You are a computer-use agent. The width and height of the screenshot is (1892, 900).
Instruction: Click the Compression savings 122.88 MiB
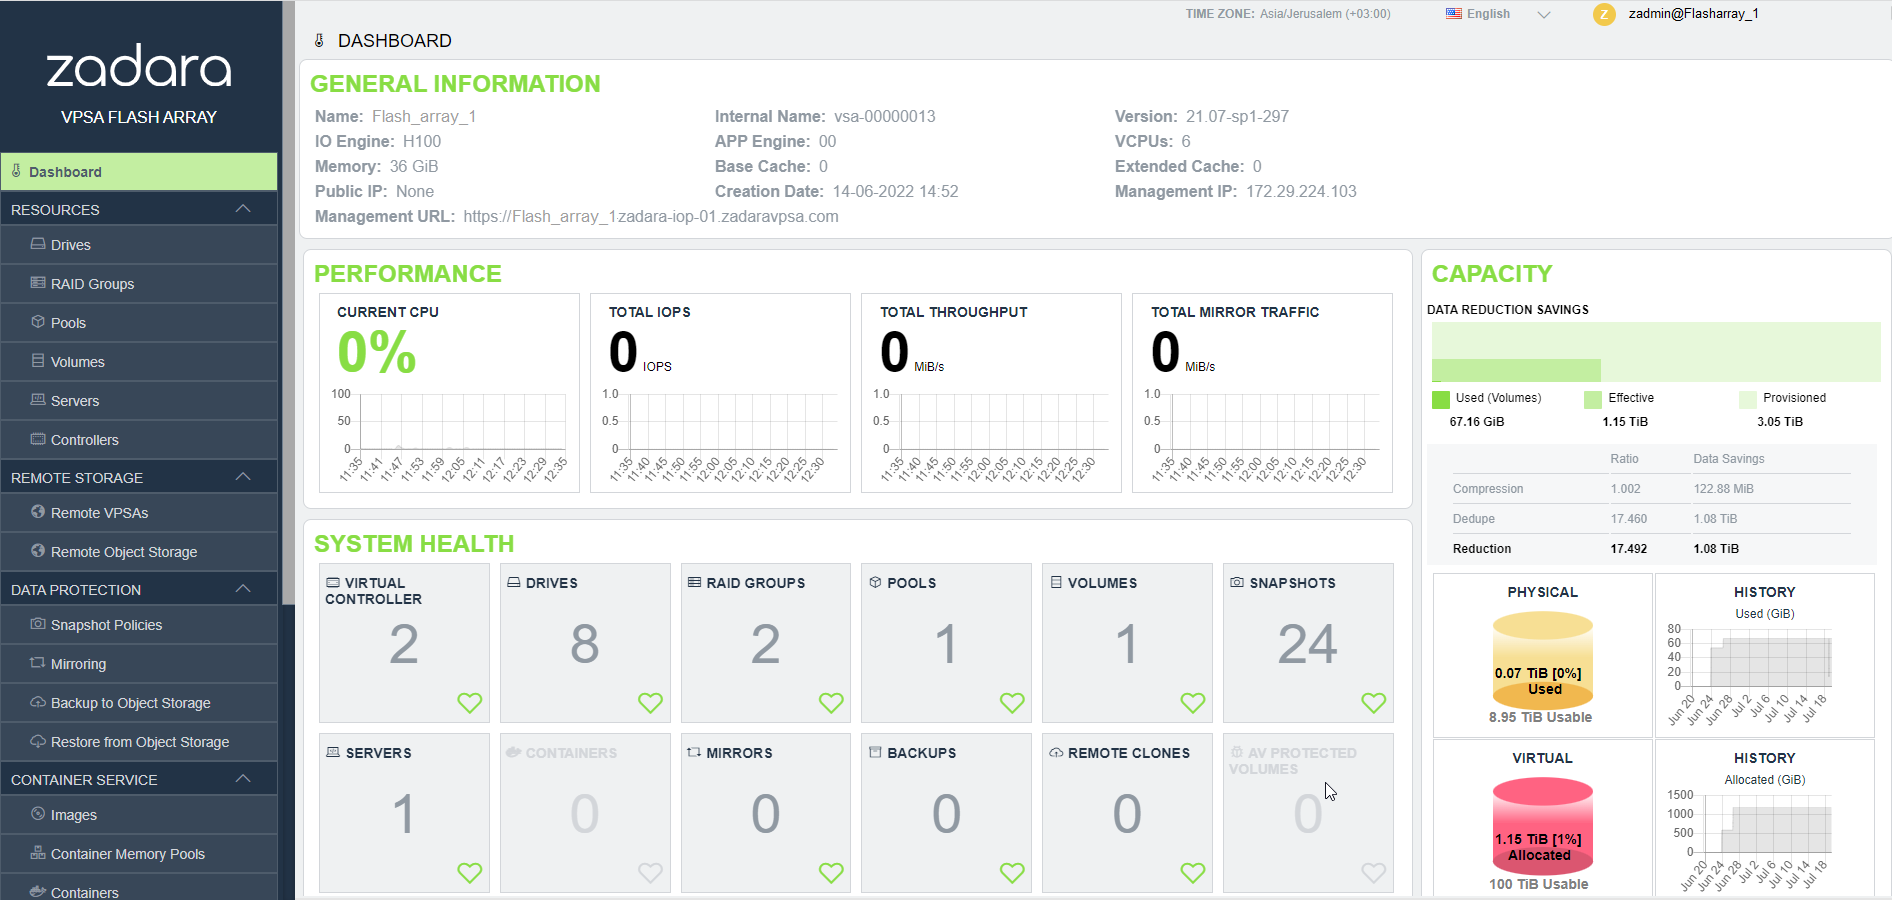tap(1724, 489)
